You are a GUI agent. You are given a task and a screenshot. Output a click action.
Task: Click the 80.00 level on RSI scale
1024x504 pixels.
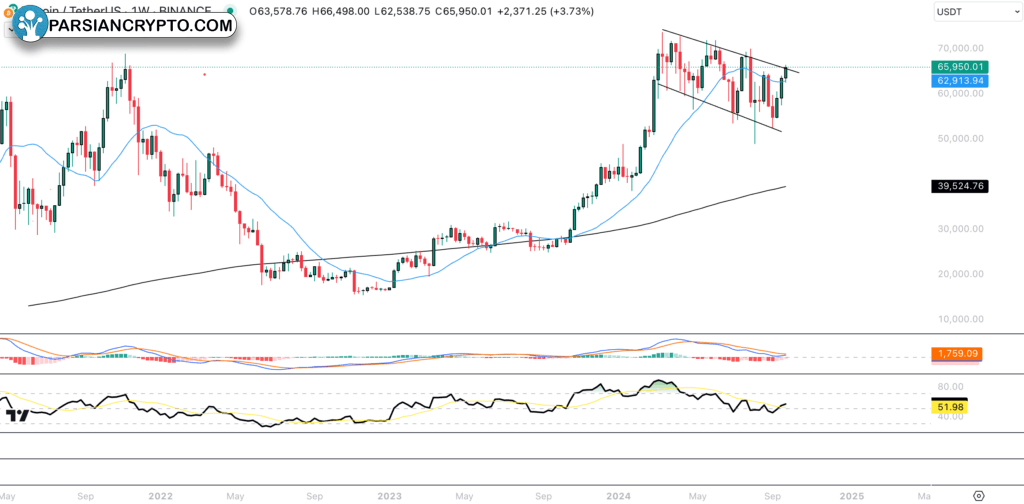pos(952,386)
